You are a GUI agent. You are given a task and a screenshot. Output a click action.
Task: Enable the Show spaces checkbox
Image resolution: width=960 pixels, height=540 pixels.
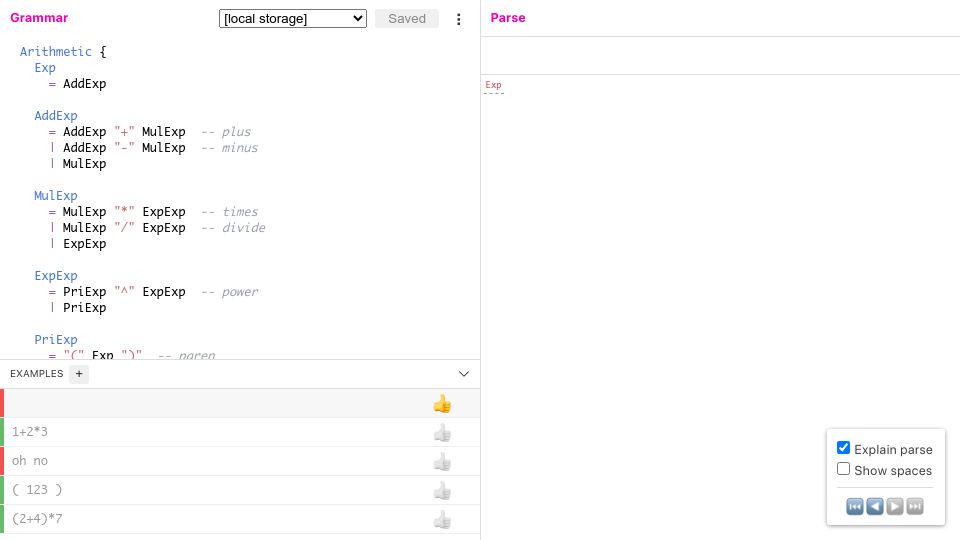tap(843, 469)
